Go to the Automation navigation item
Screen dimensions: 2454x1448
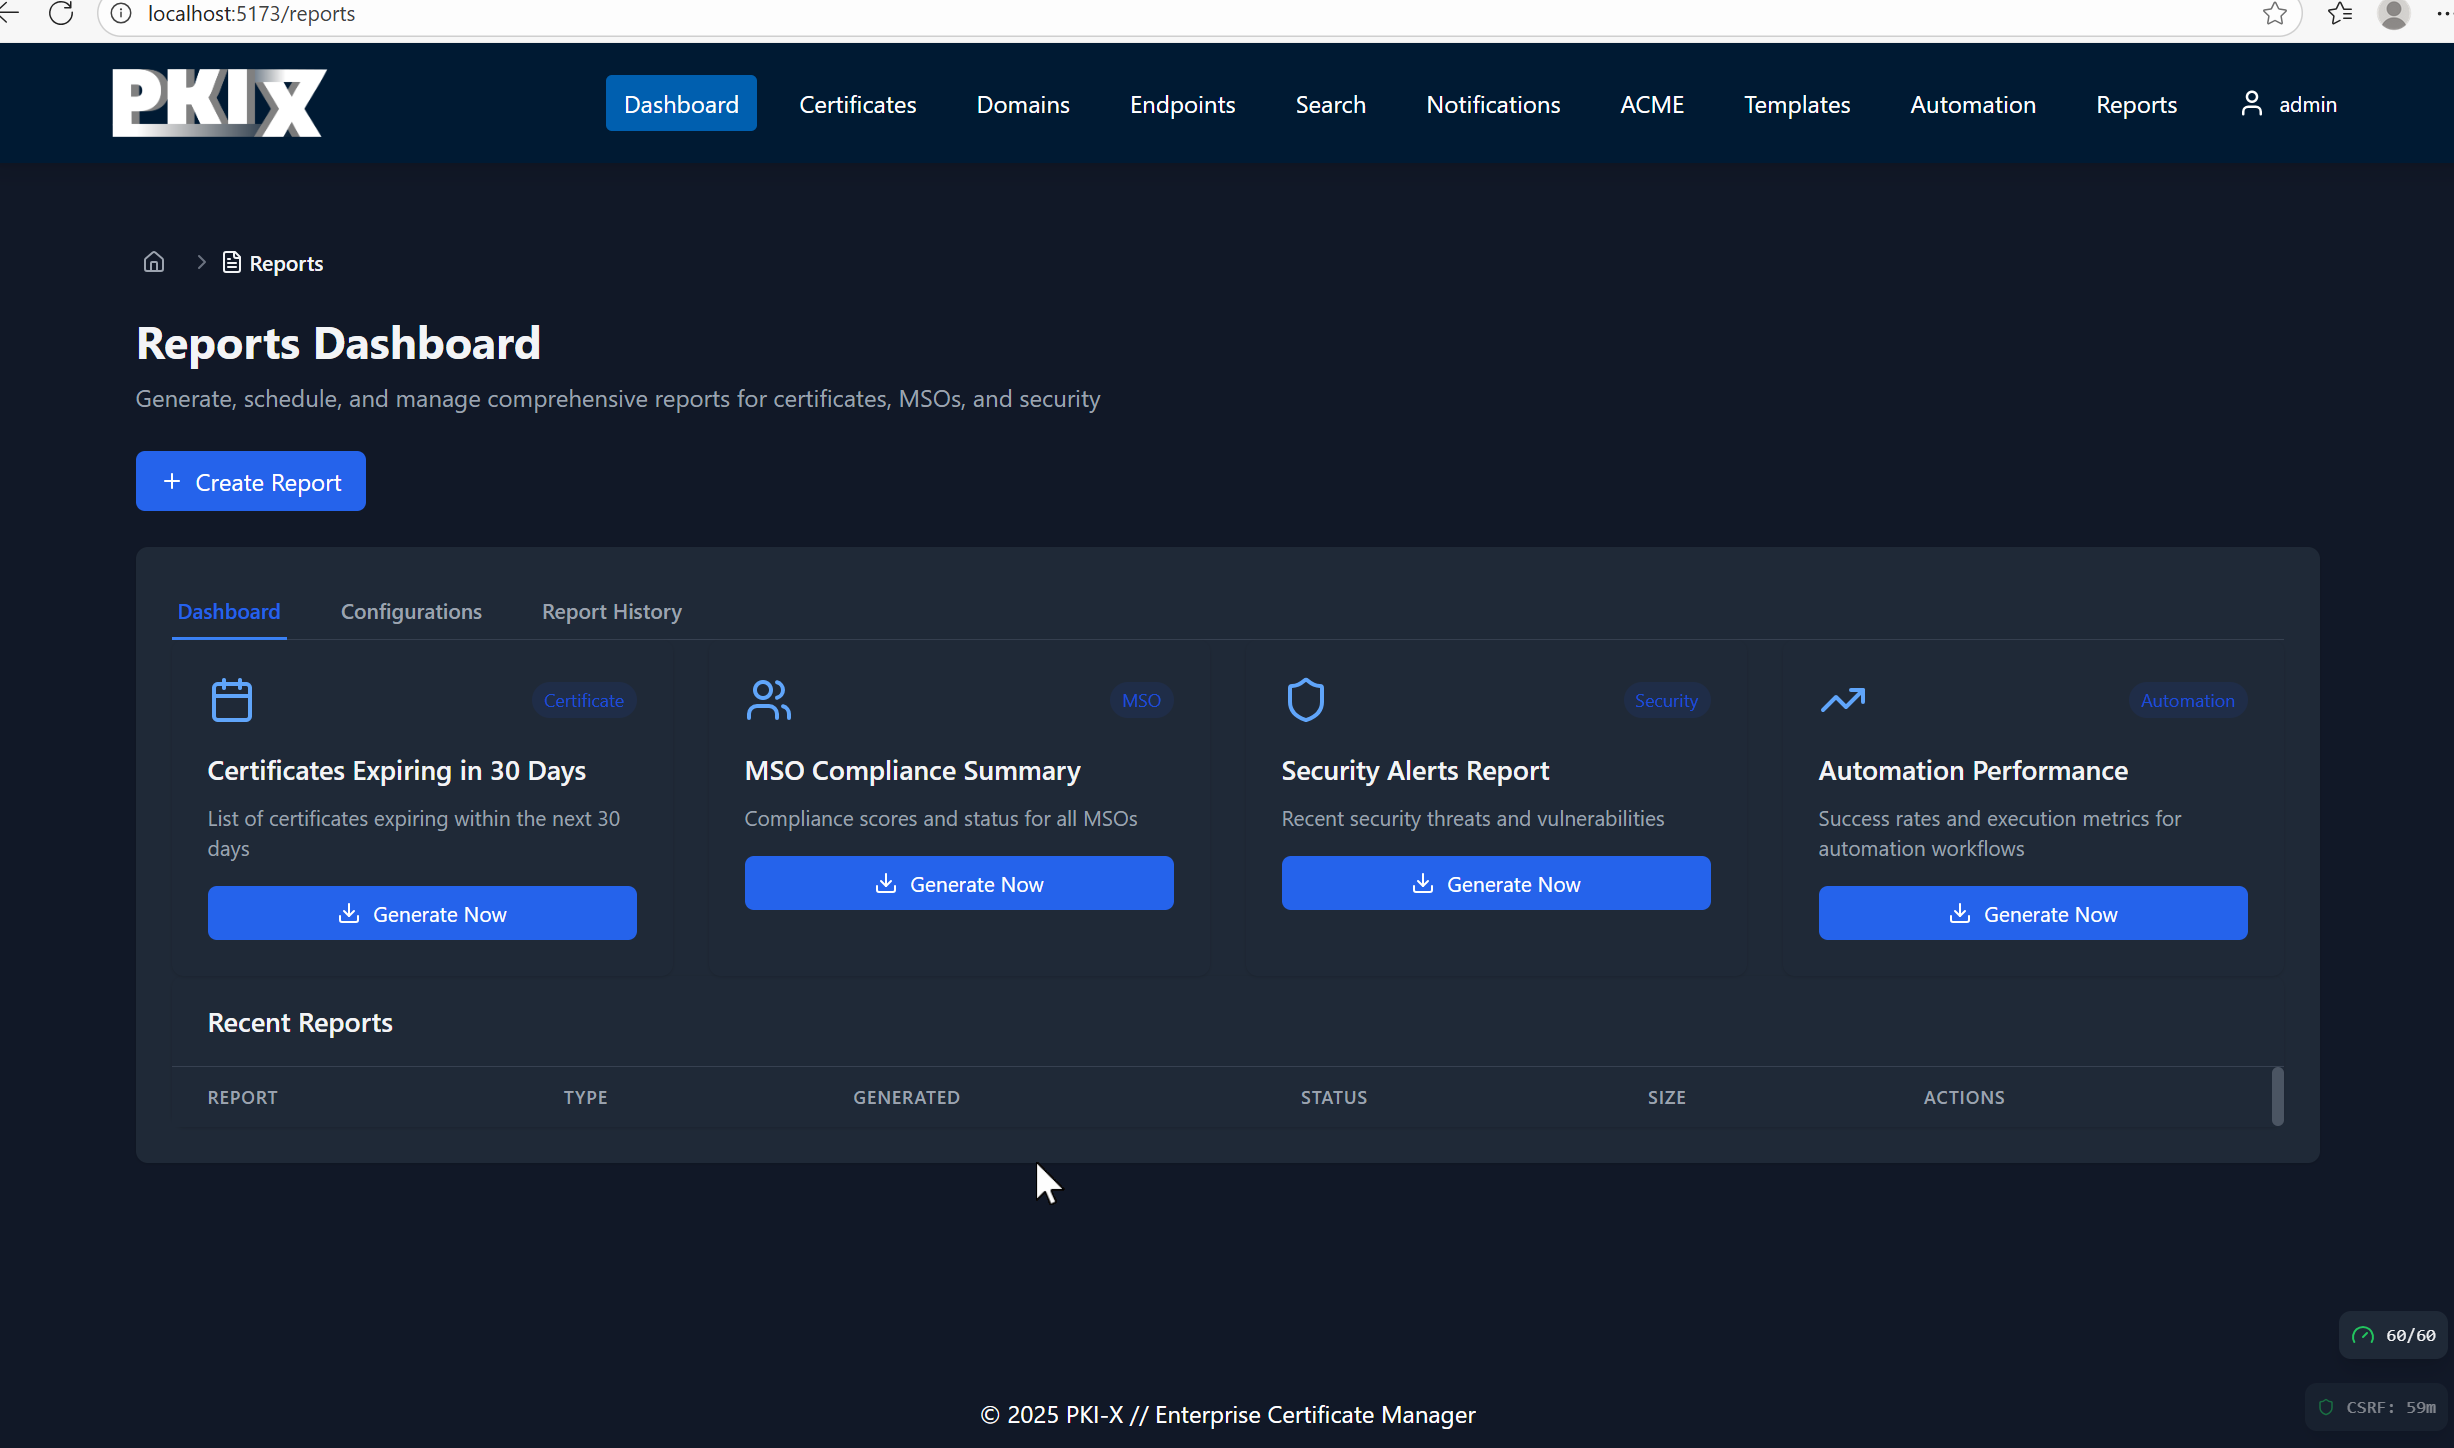pos(1972,104)
